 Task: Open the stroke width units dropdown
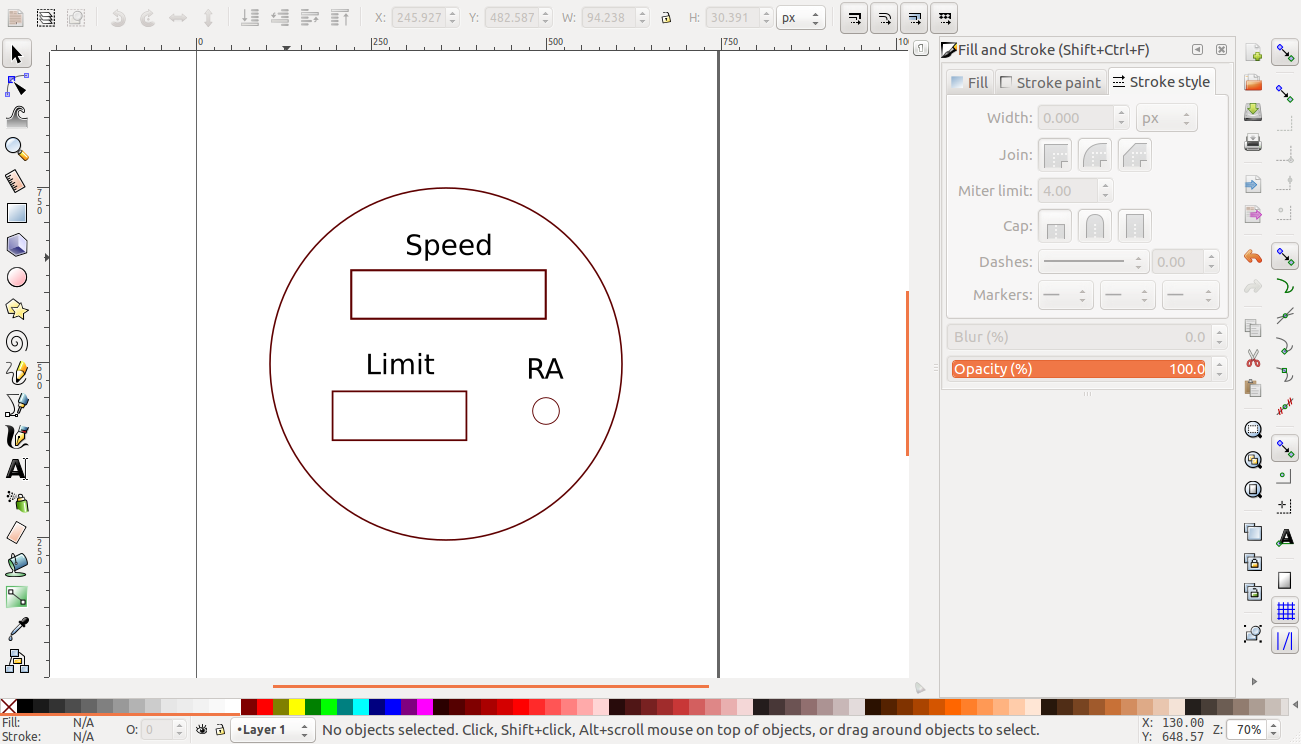pos(1166,117)
